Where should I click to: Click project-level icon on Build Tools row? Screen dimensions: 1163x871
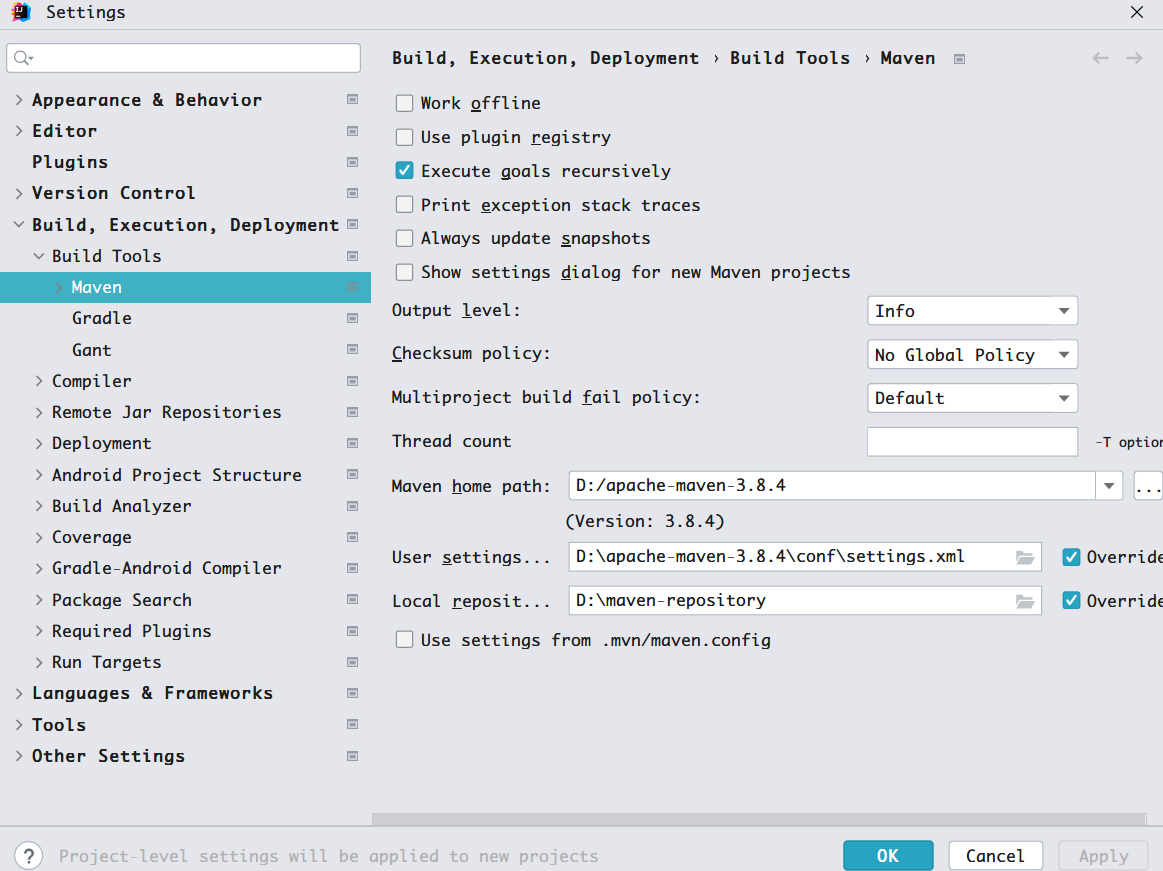point(352,256)
